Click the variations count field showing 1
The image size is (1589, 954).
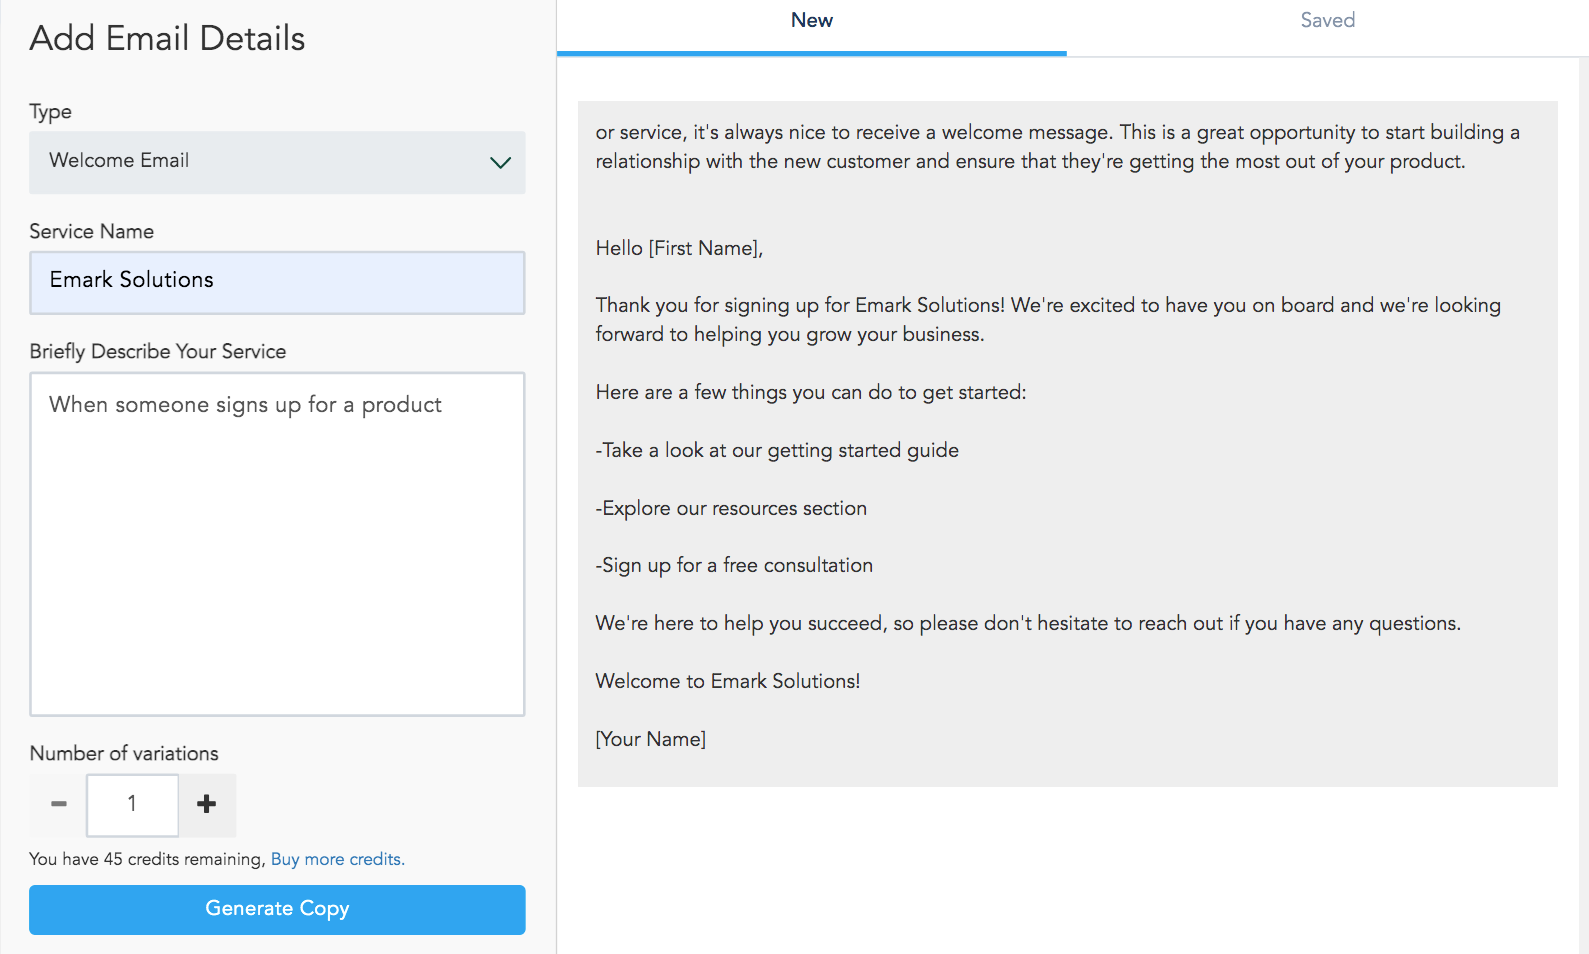pos(132,804)
